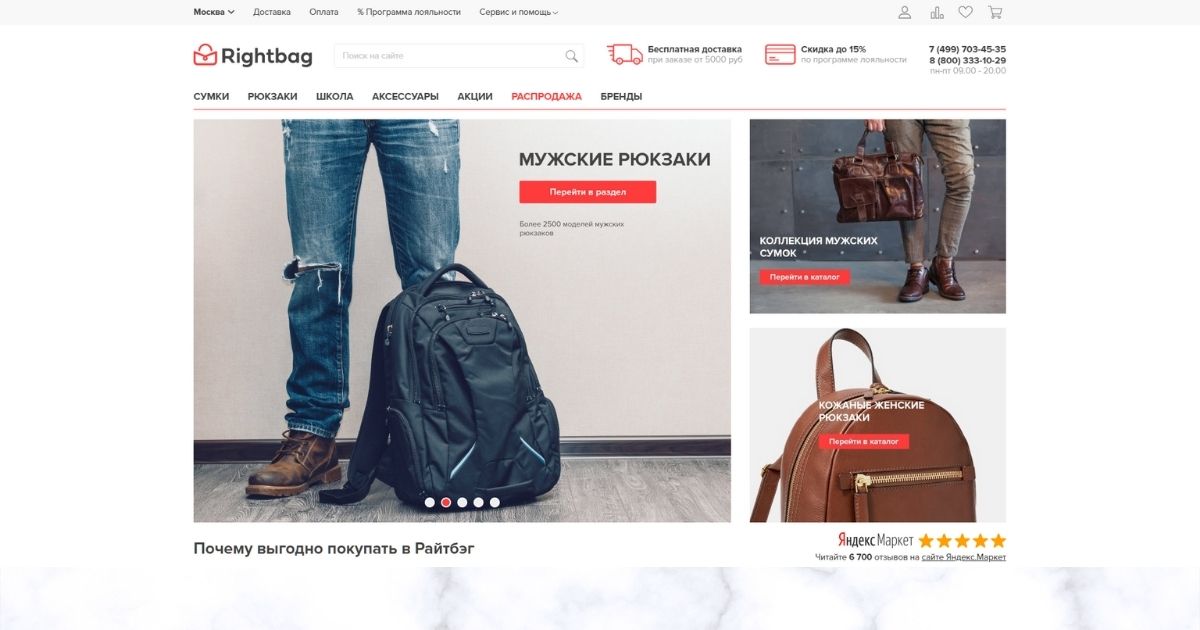Screen dimensions: 1200x630
Task: Select the third carousel slide dot
Action: [x=462, y=502]
